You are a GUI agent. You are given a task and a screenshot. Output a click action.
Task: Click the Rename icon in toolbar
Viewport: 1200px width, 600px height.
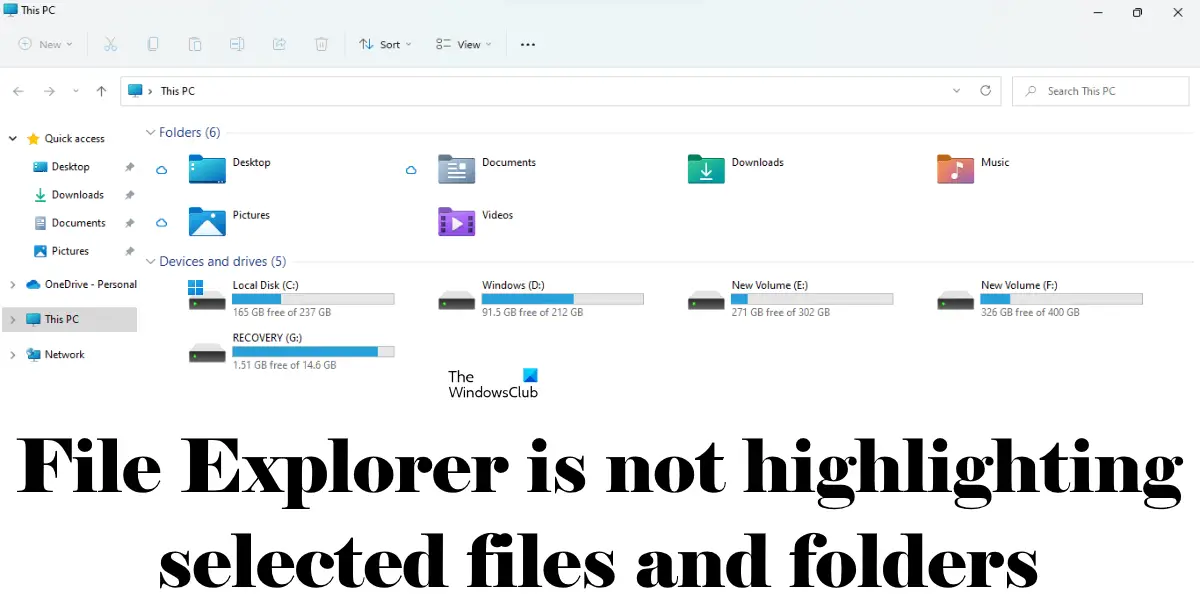point(237,44)
